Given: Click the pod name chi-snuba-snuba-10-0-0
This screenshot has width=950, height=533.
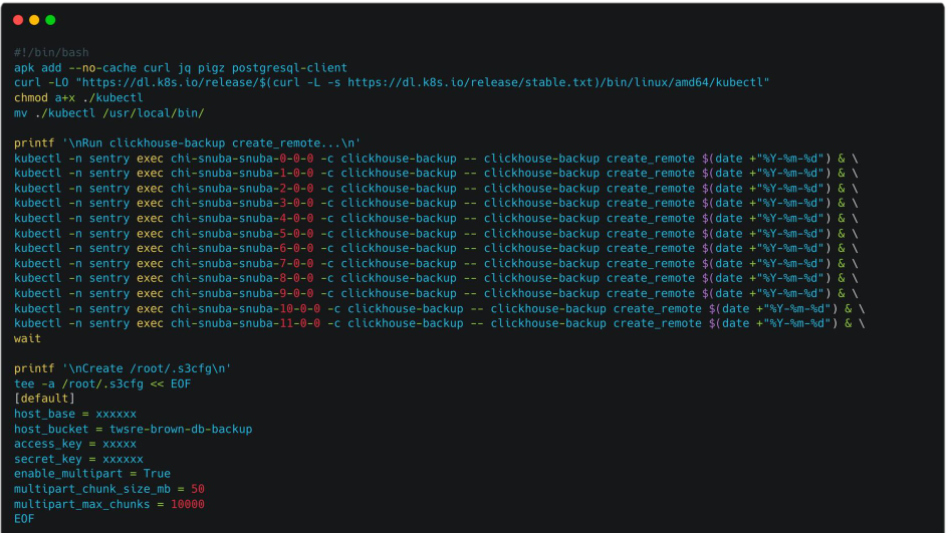Looking at the screenshot, I should (245, 308).
